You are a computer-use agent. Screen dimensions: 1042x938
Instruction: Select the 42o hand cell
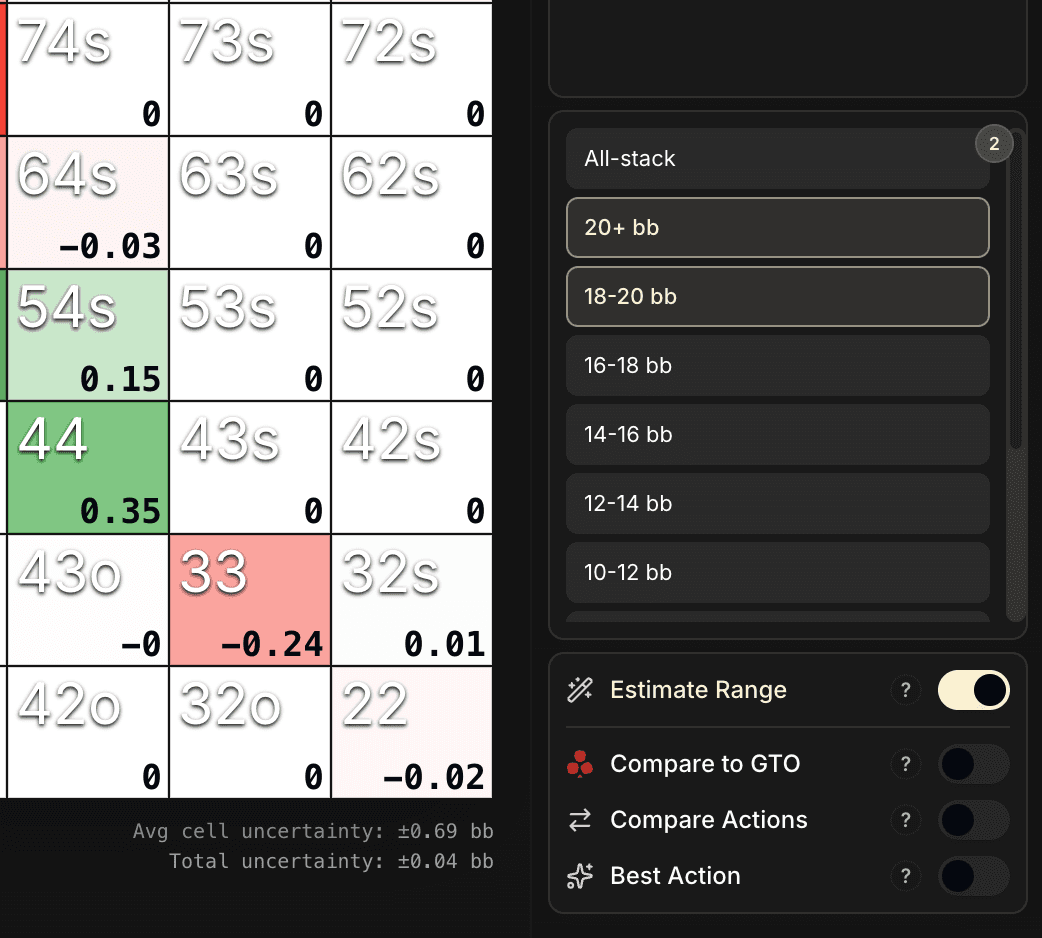click(88, 732)
